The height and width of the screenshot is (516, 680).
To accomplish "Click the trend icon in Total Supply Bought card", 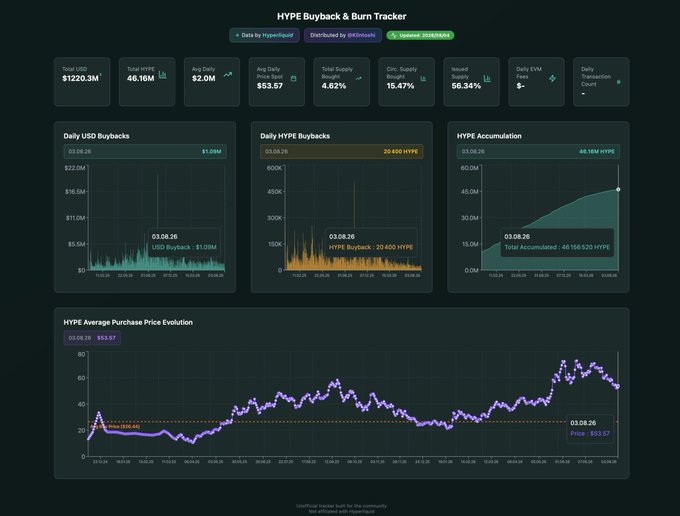I will pos(359,78).
